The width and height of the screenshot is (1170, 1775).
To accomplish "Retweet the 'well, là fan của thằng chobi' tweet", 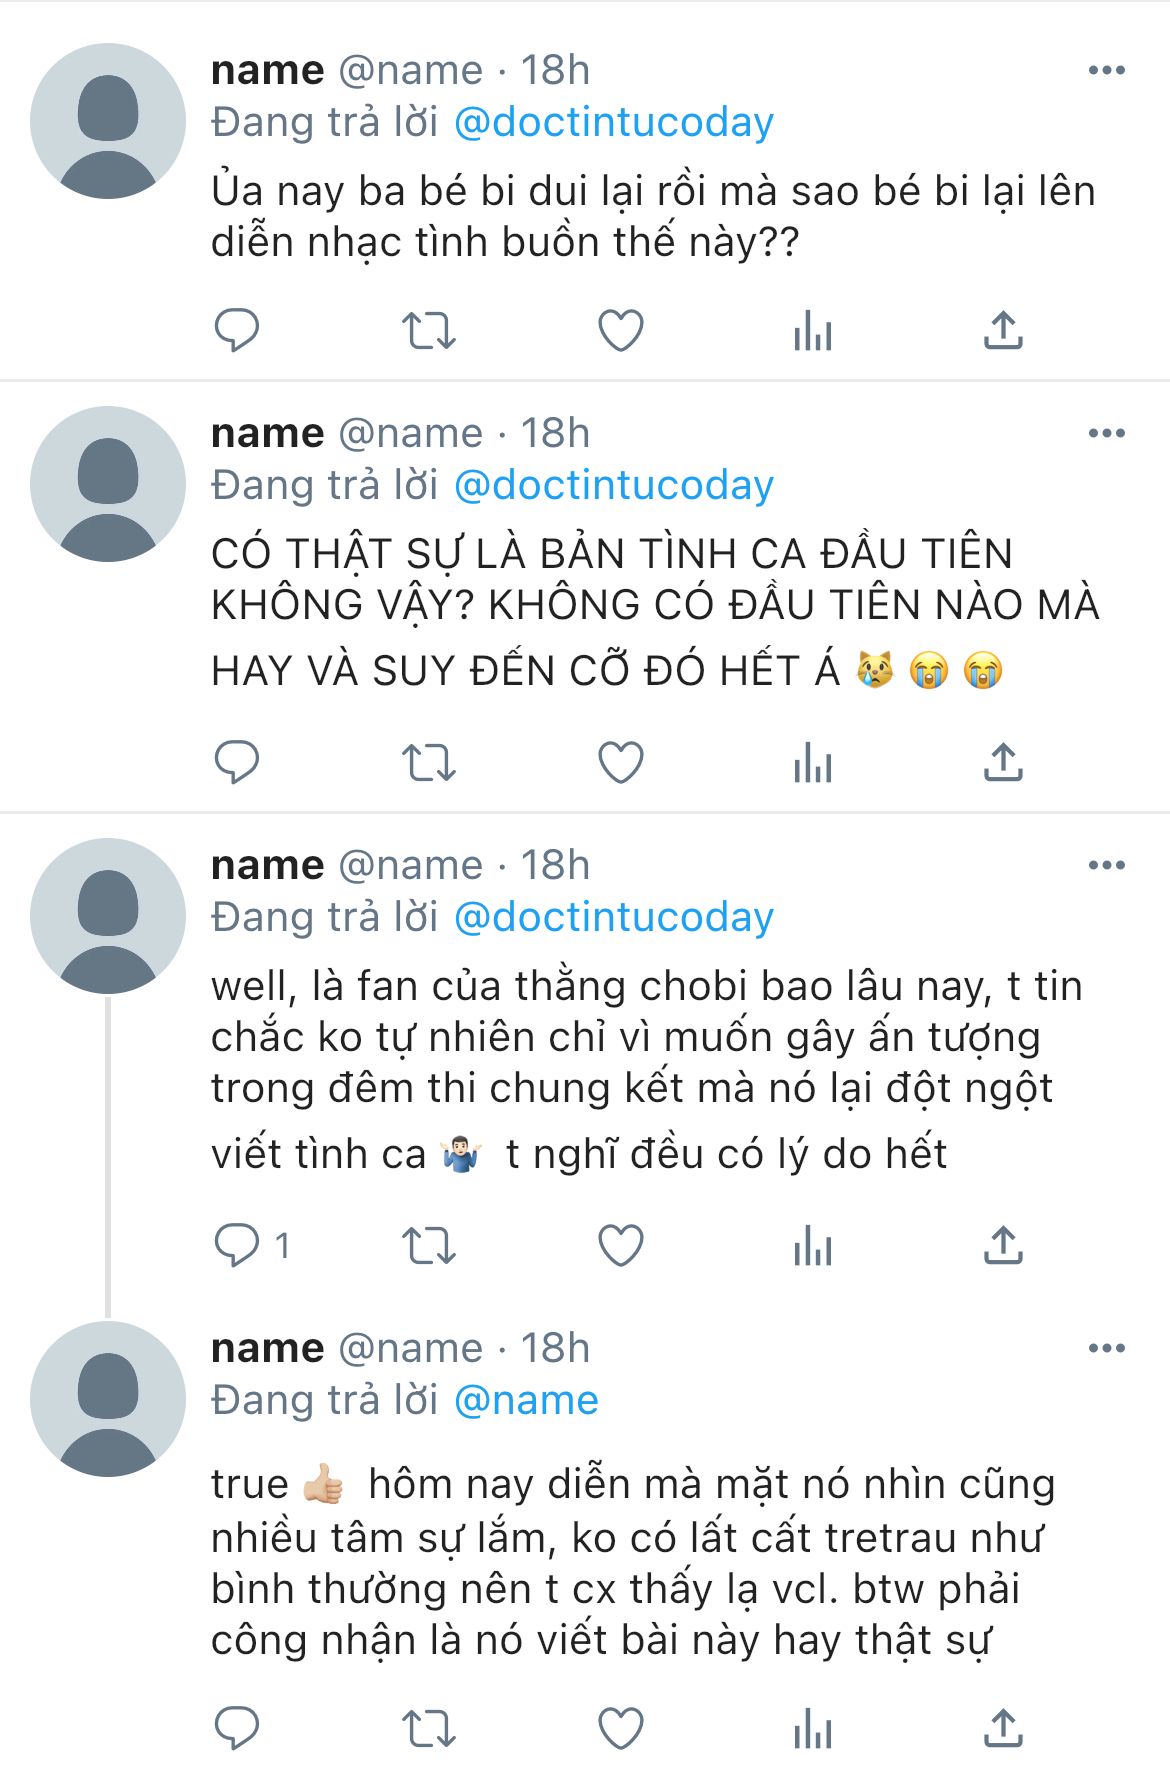I will click(428, 1246).
